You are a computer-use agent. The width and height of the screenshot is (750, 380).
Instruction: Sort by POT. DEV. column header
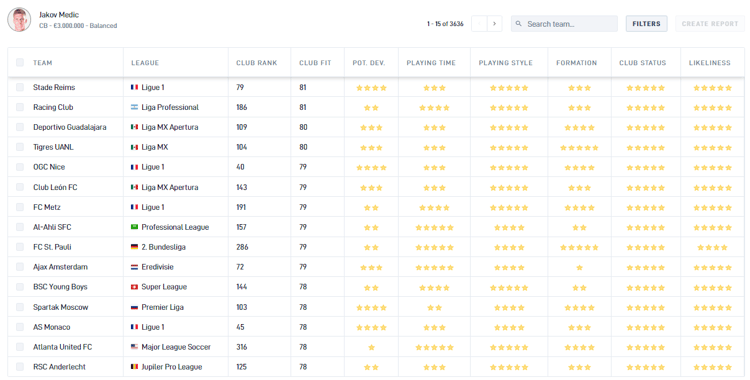pos(369,63)
